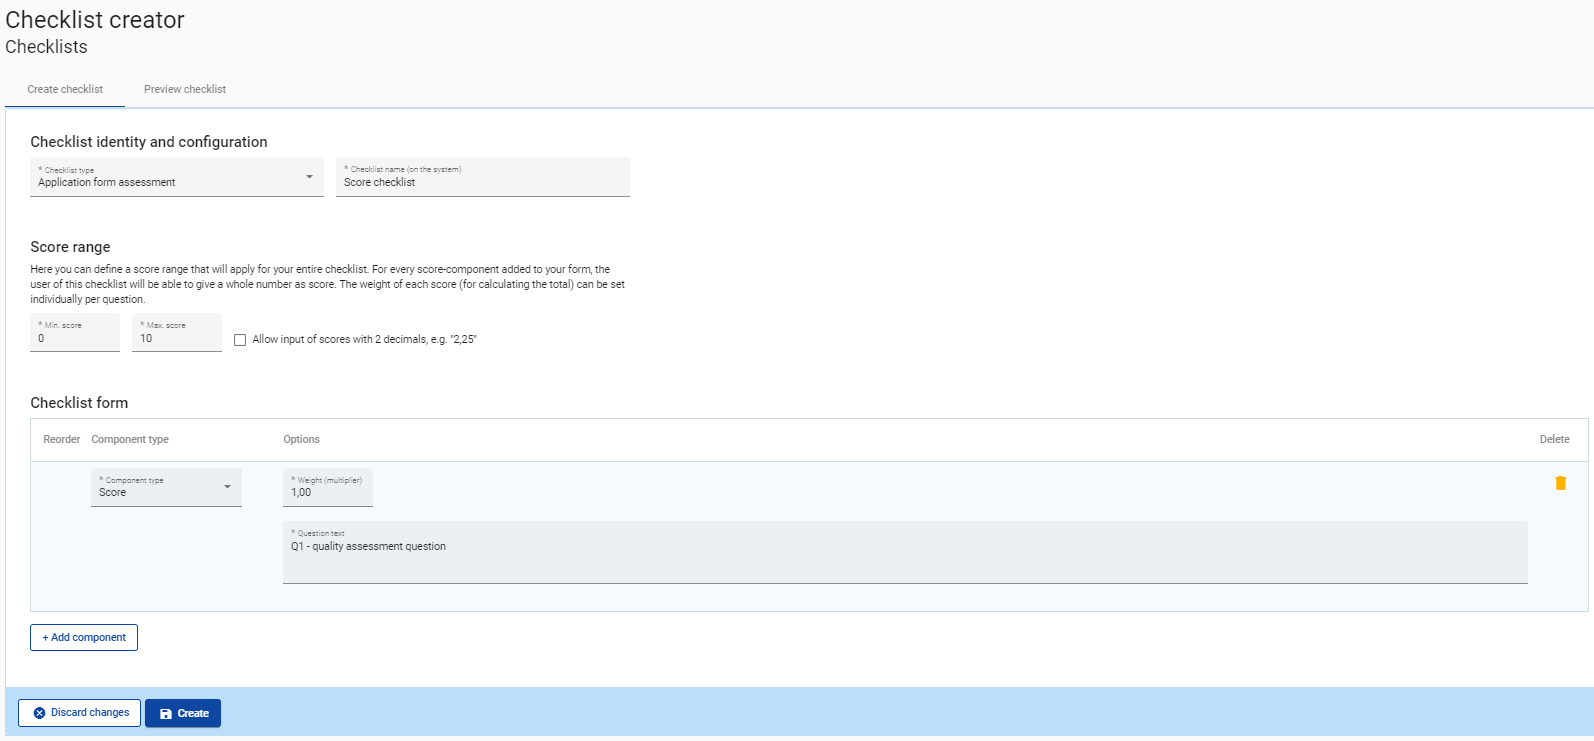The width and height of the screenshot is (1594, 741).
Task: Focus the Min. score field
Action: click(75, 338)
